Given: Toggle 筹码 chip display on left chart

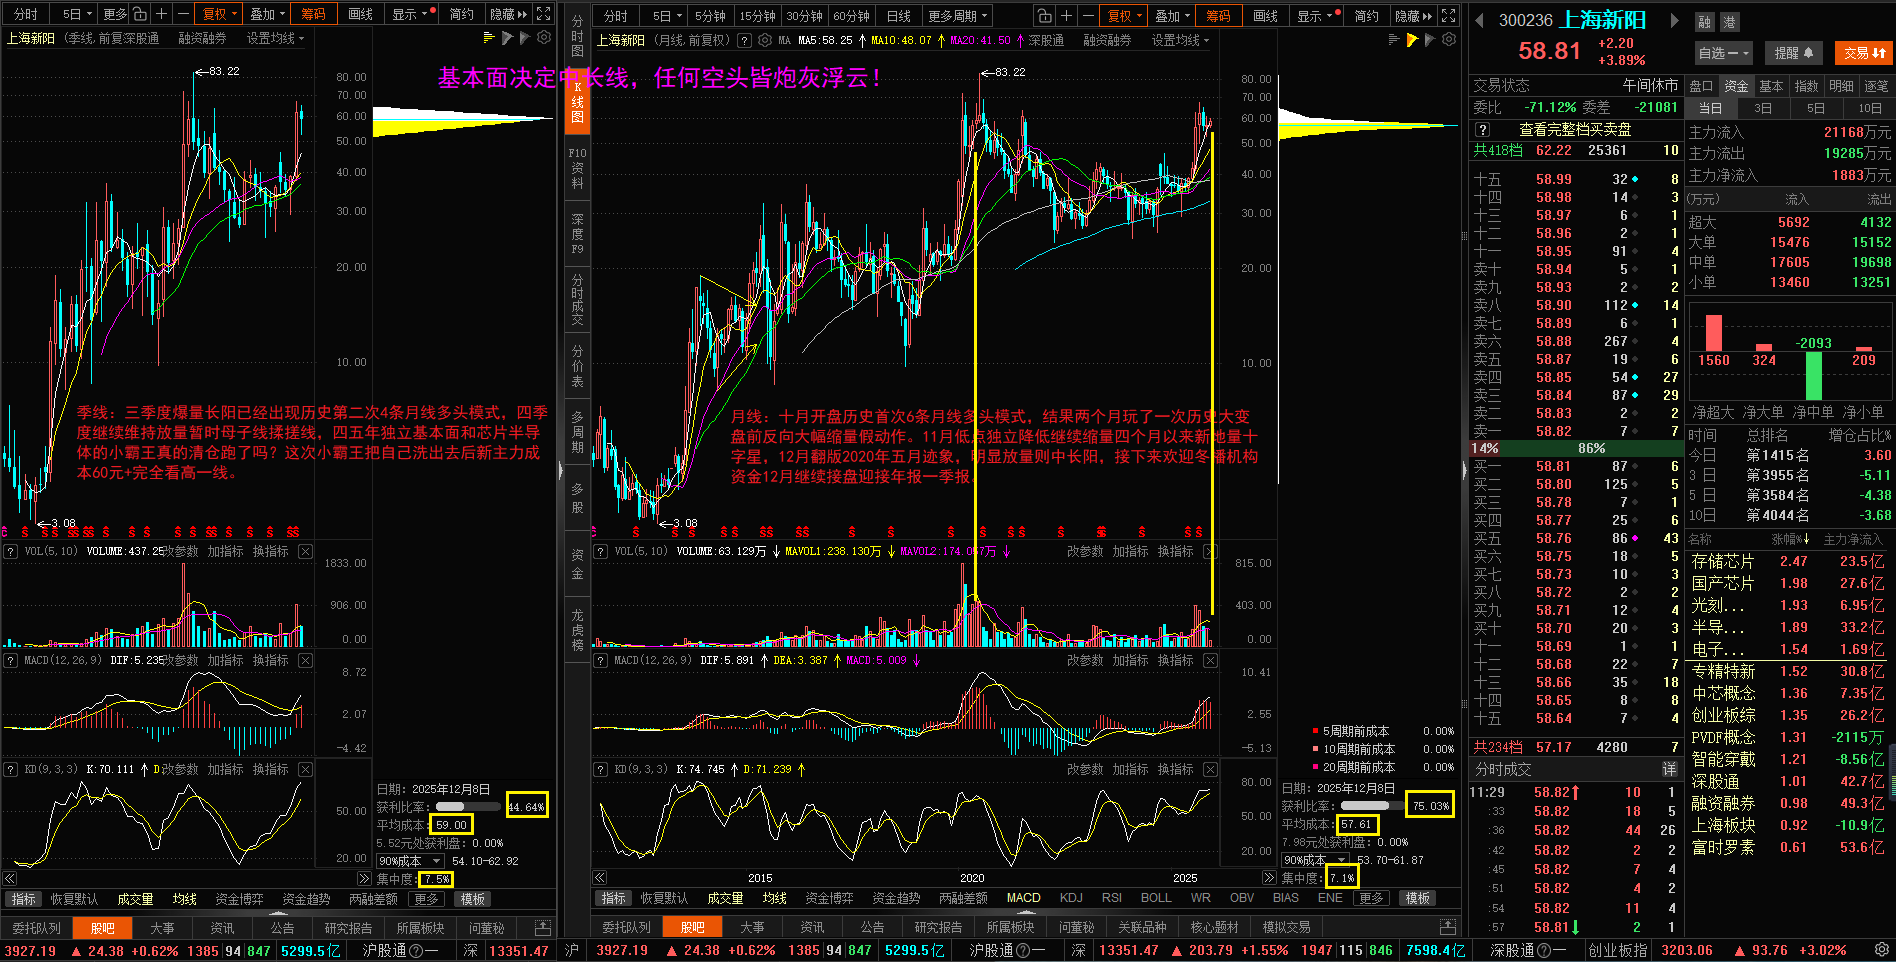Looking at the screenshot, I should click(314, 14).
